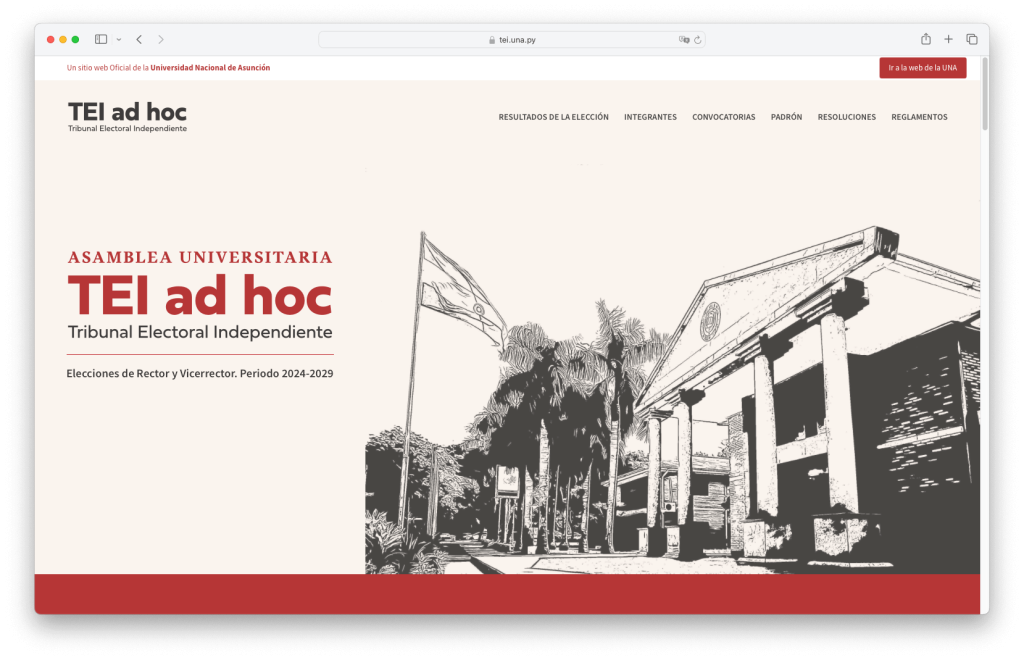Image resolution: width=1024 pixels, height=660 pixels.
Task: Go back with the back arrow
Action: click(139, 39)
